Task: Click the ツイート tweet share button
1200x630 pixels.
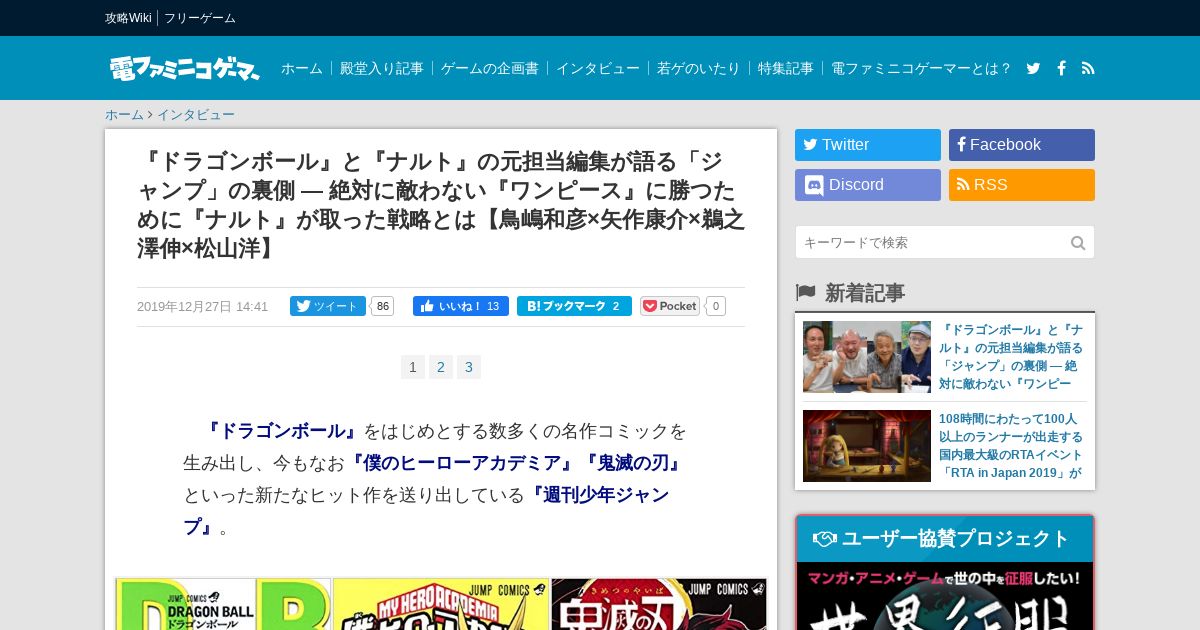Action: tap(328, 306)
